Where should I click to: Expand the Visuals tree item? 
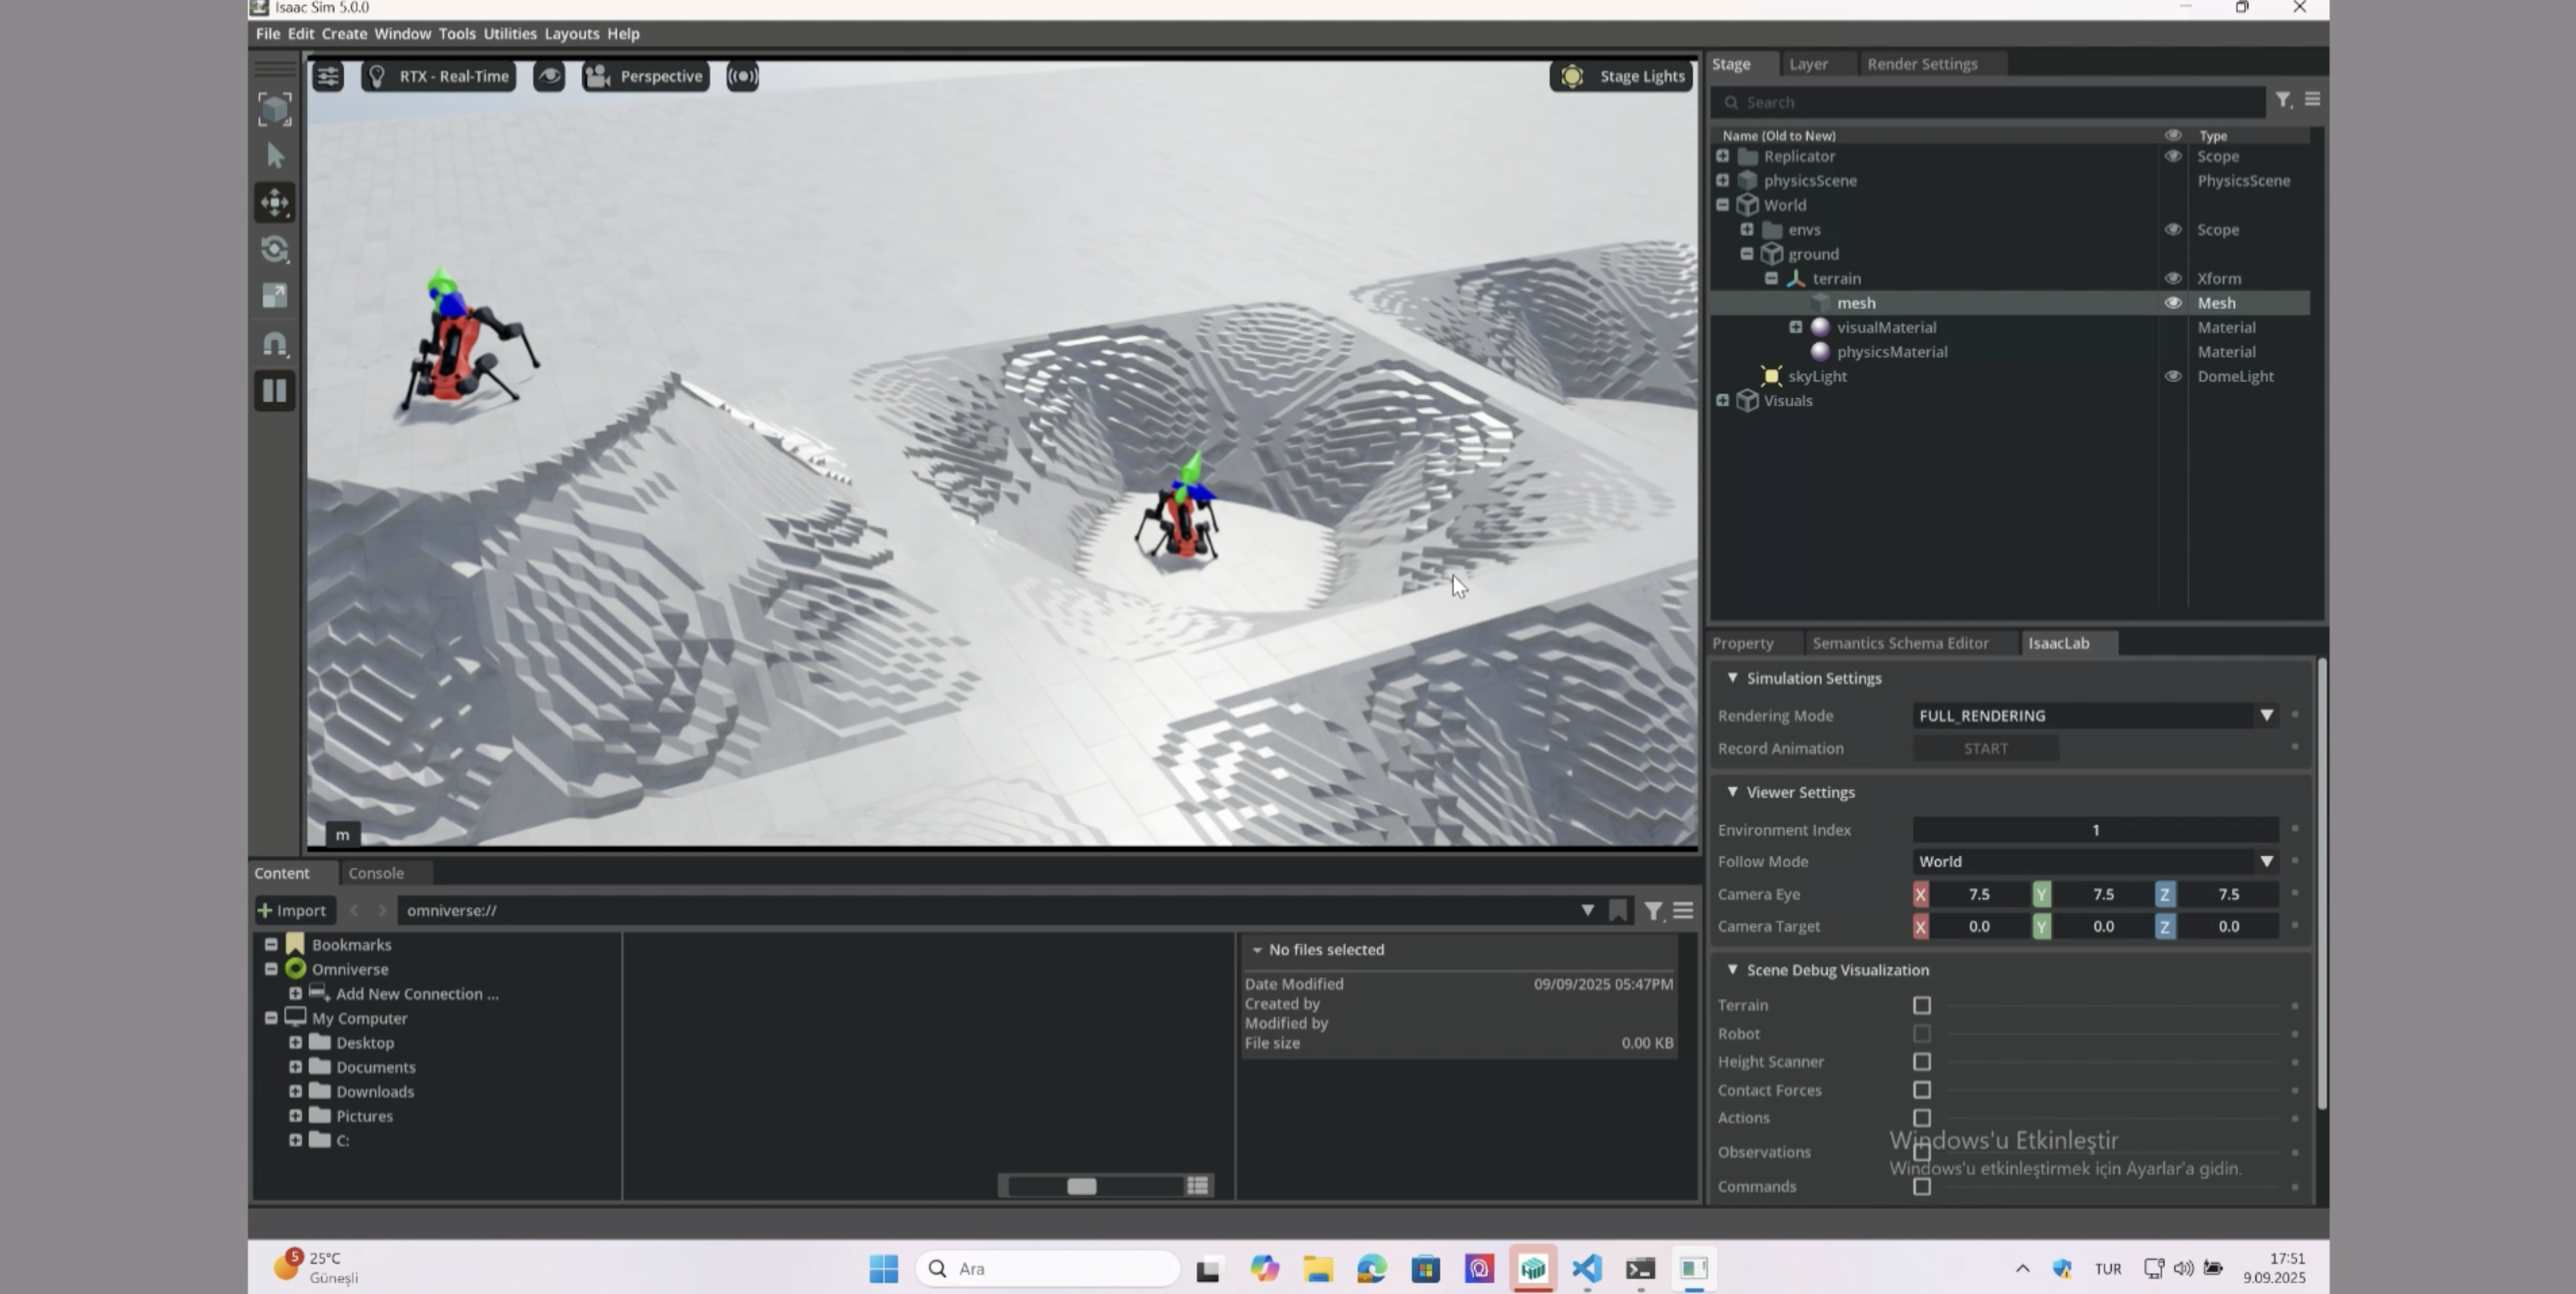tap(1722, 401)
